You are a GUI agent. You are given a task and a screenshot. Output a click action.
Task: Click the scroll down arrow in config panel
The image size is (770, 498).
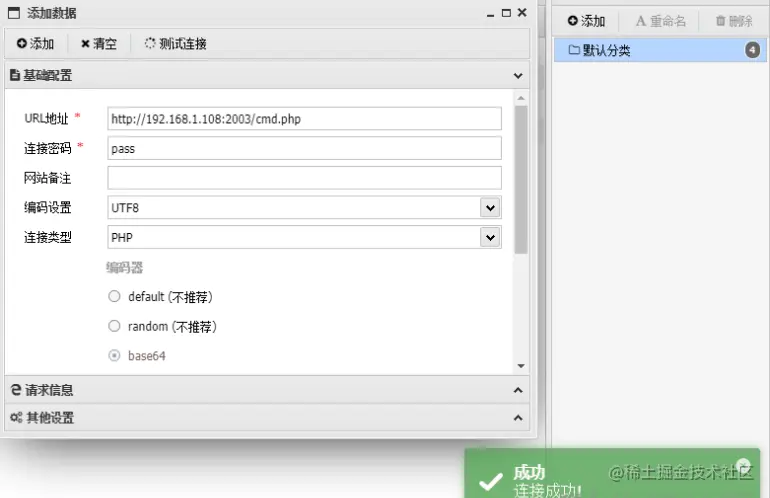point(521,366)
